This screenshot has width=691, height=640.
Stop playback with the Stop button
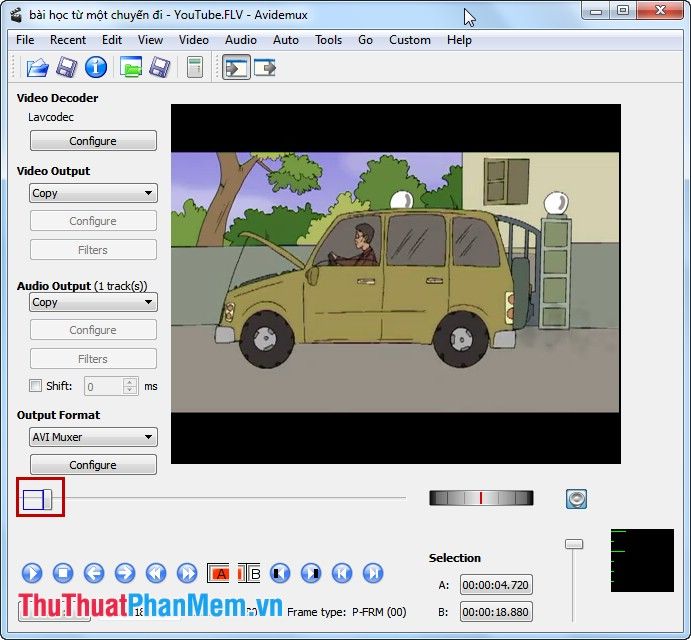[63, 573]
